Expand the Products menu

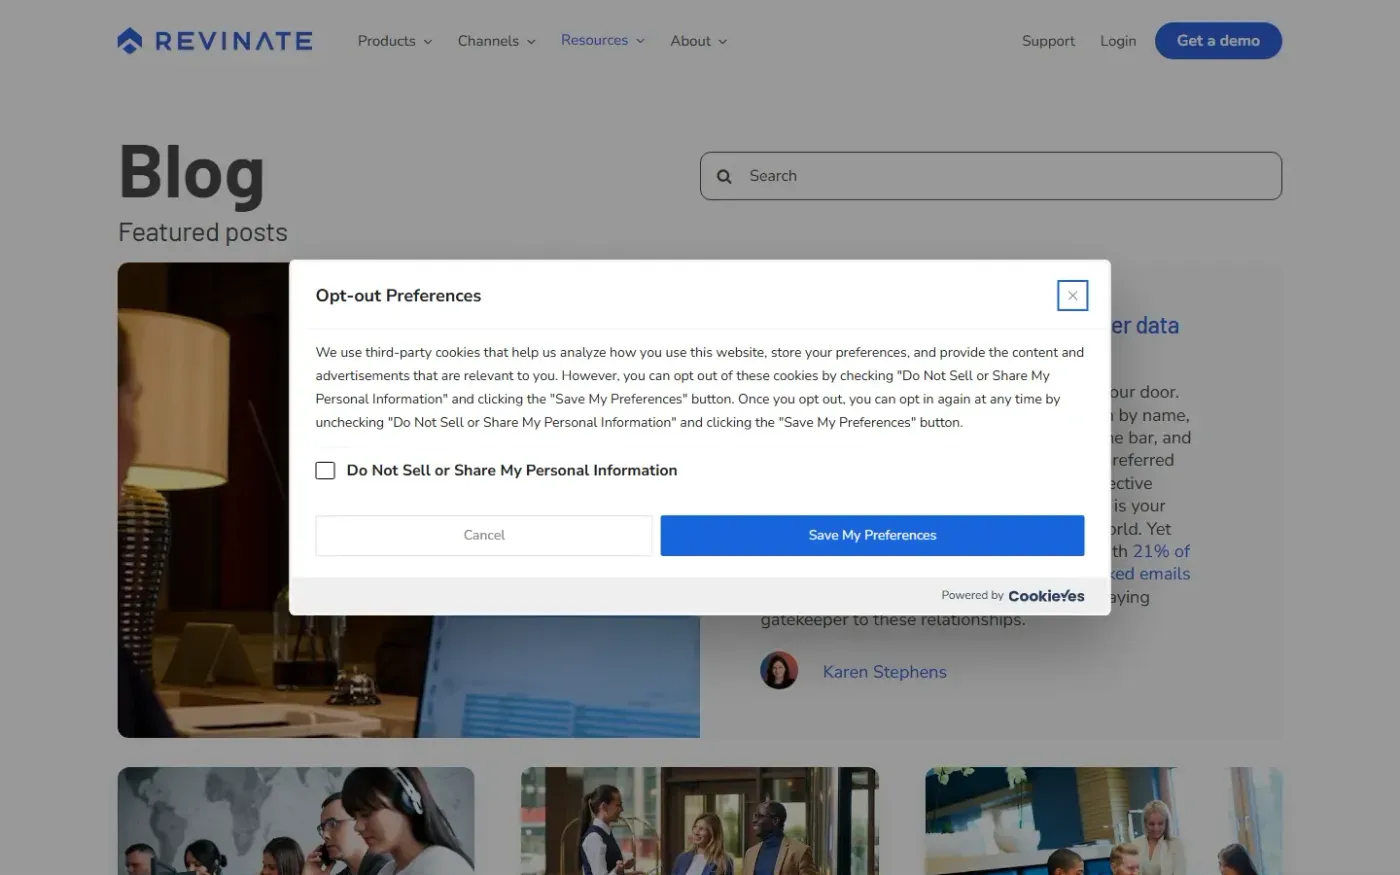click(x=395, y=41)
